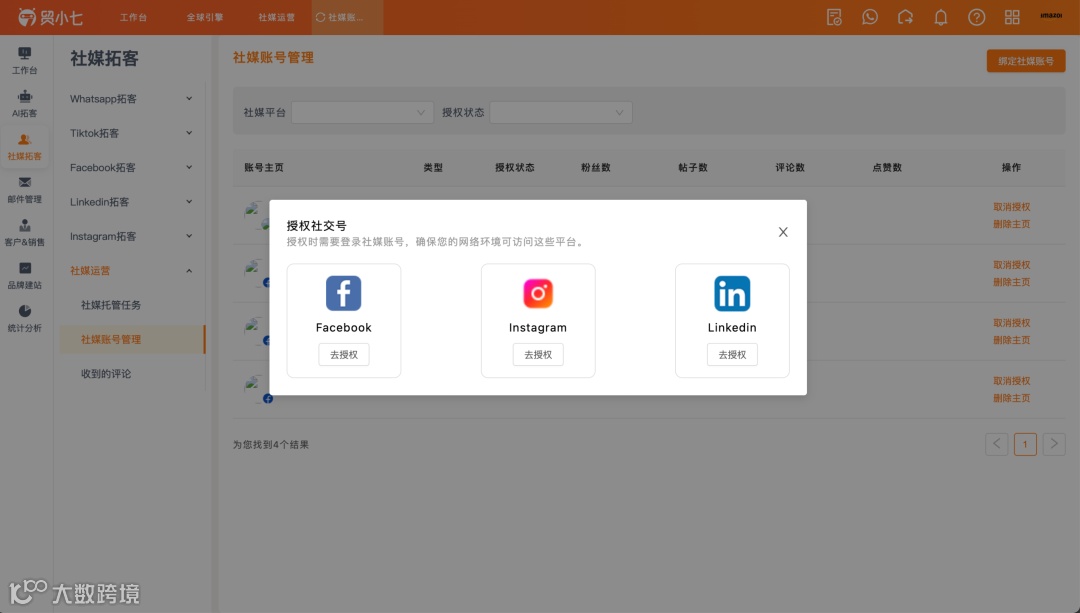Screen dimensions: 1080x613
Task: Open the WhatsApp chat icon in header
Action: pyautogui.click(x=870, y=17)
